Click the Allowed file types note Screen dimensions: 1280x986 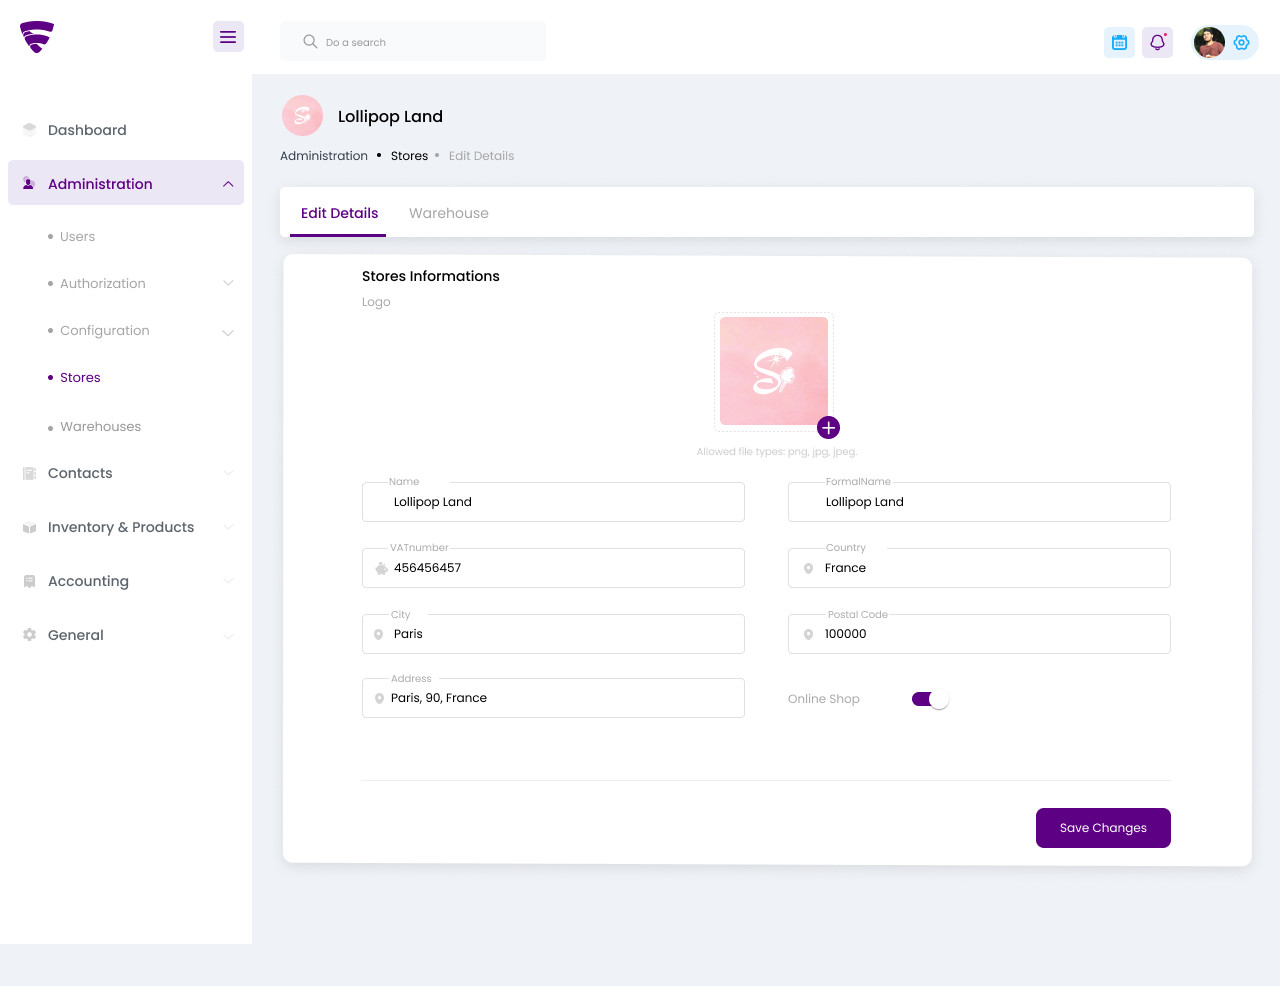tap(777, 452)
